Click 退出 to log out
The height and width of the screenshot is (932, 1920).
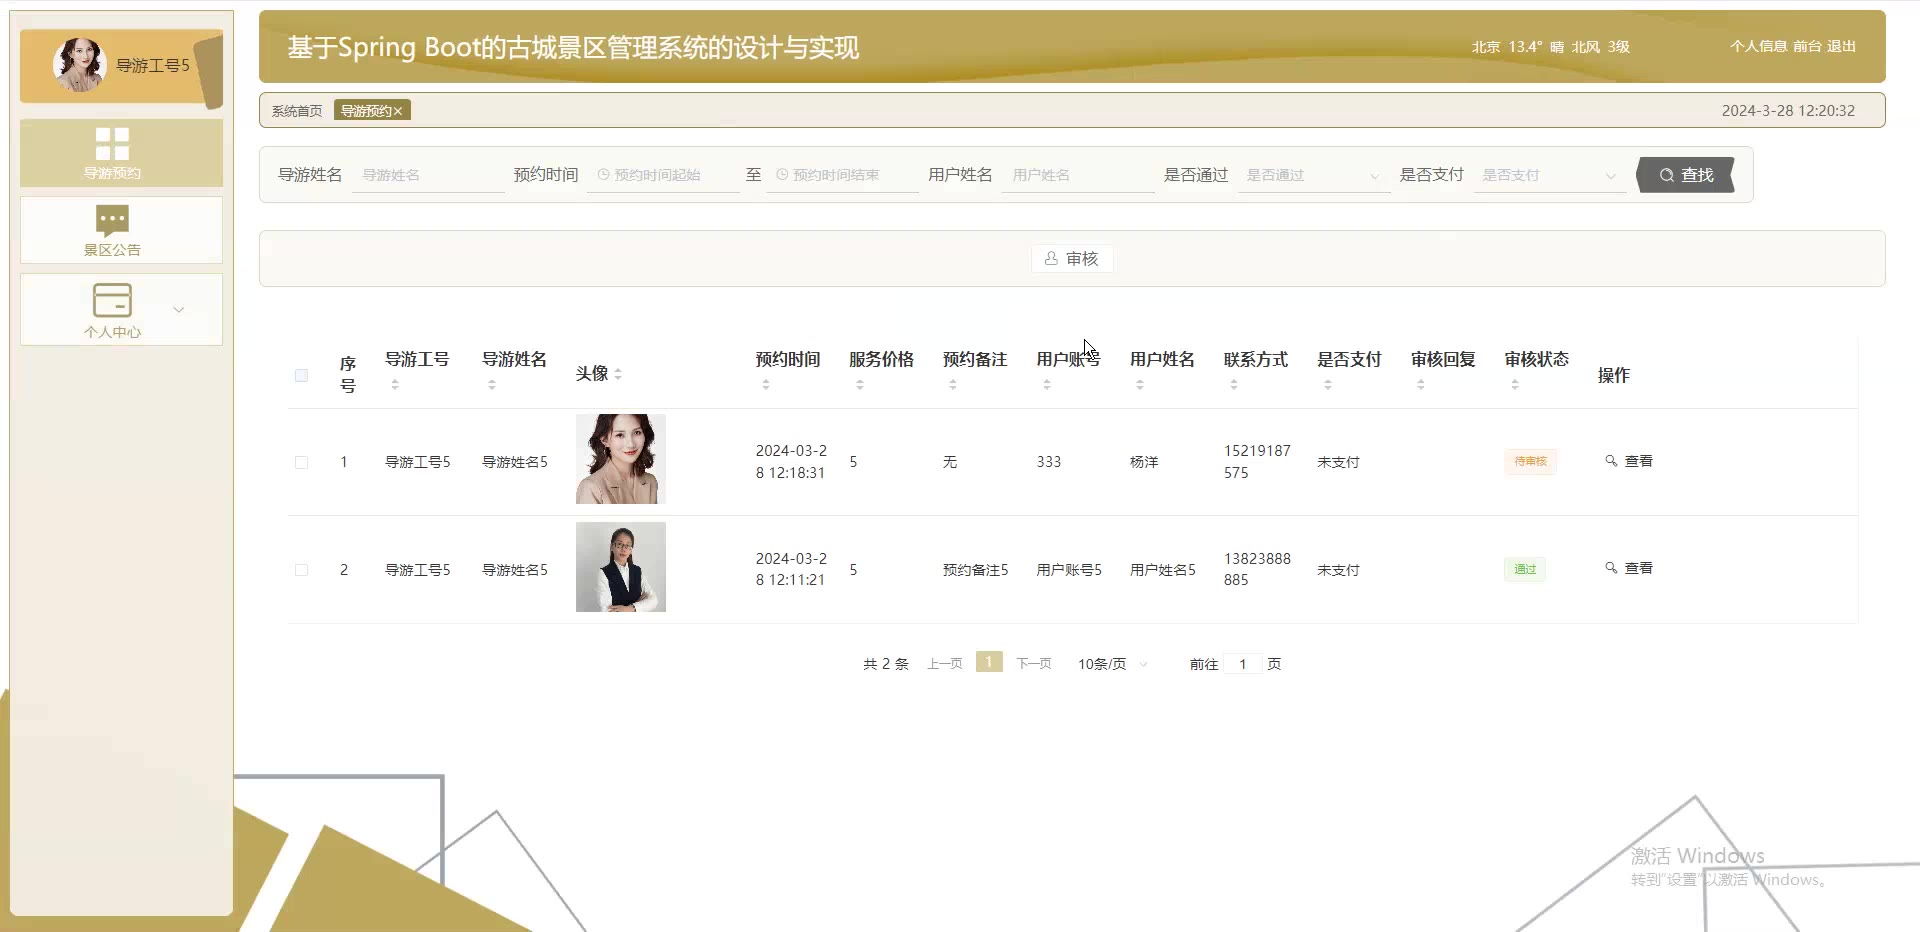tap(1841, 46)
